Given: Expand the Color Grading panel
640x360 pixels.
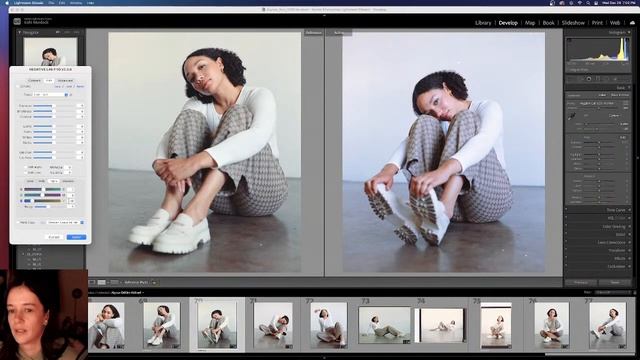Looking at the screenshot, I should [x=629, y=226].
